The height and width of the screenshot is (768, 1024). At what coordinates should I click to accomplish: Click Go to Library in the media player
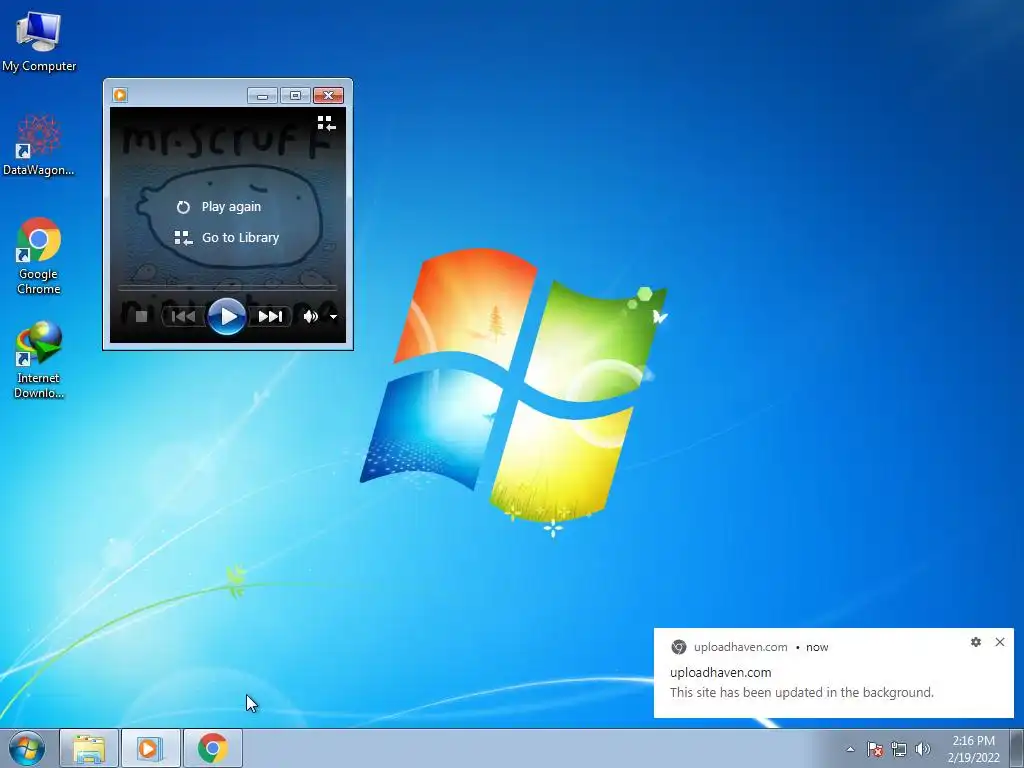pyautogui.click(x=227, y=238)
